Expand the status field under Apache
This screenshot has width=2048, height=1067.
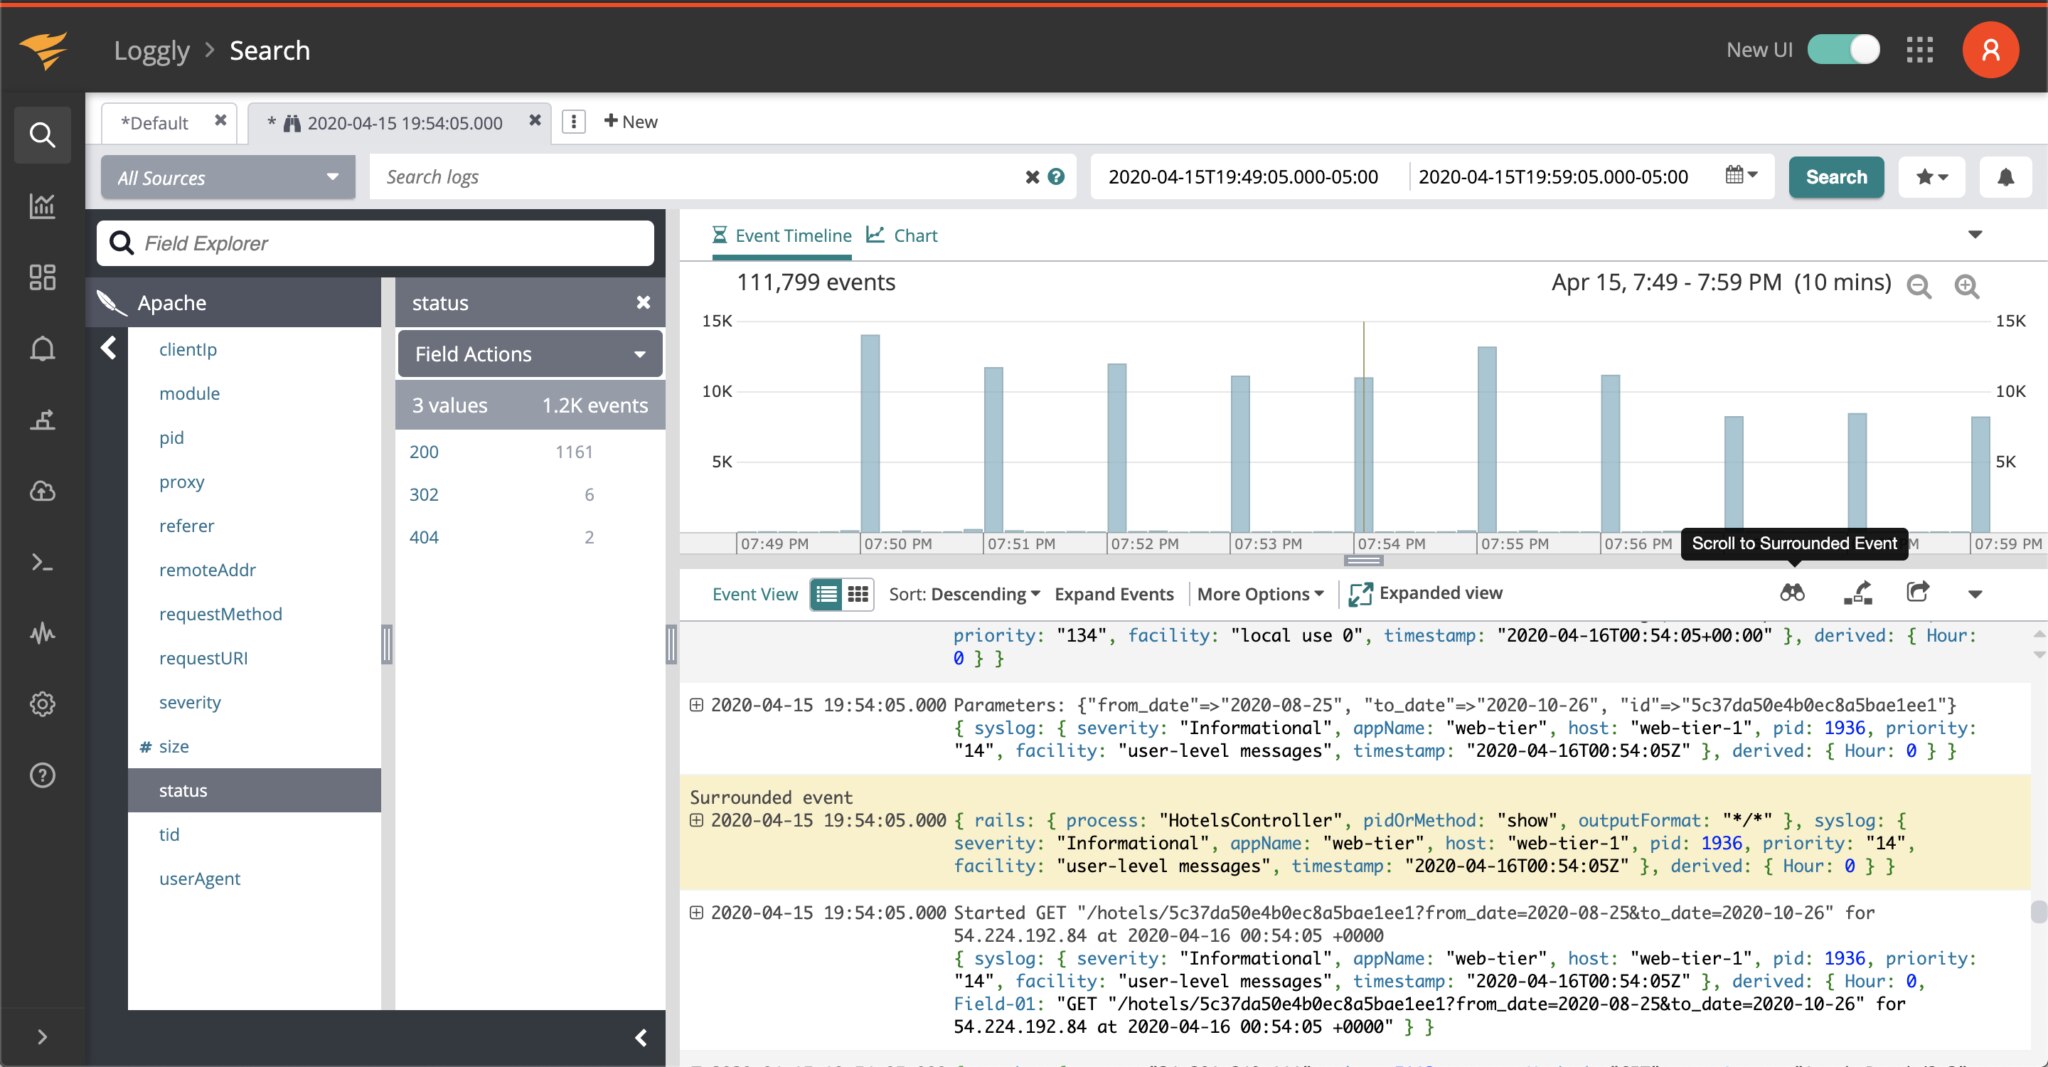183,790
